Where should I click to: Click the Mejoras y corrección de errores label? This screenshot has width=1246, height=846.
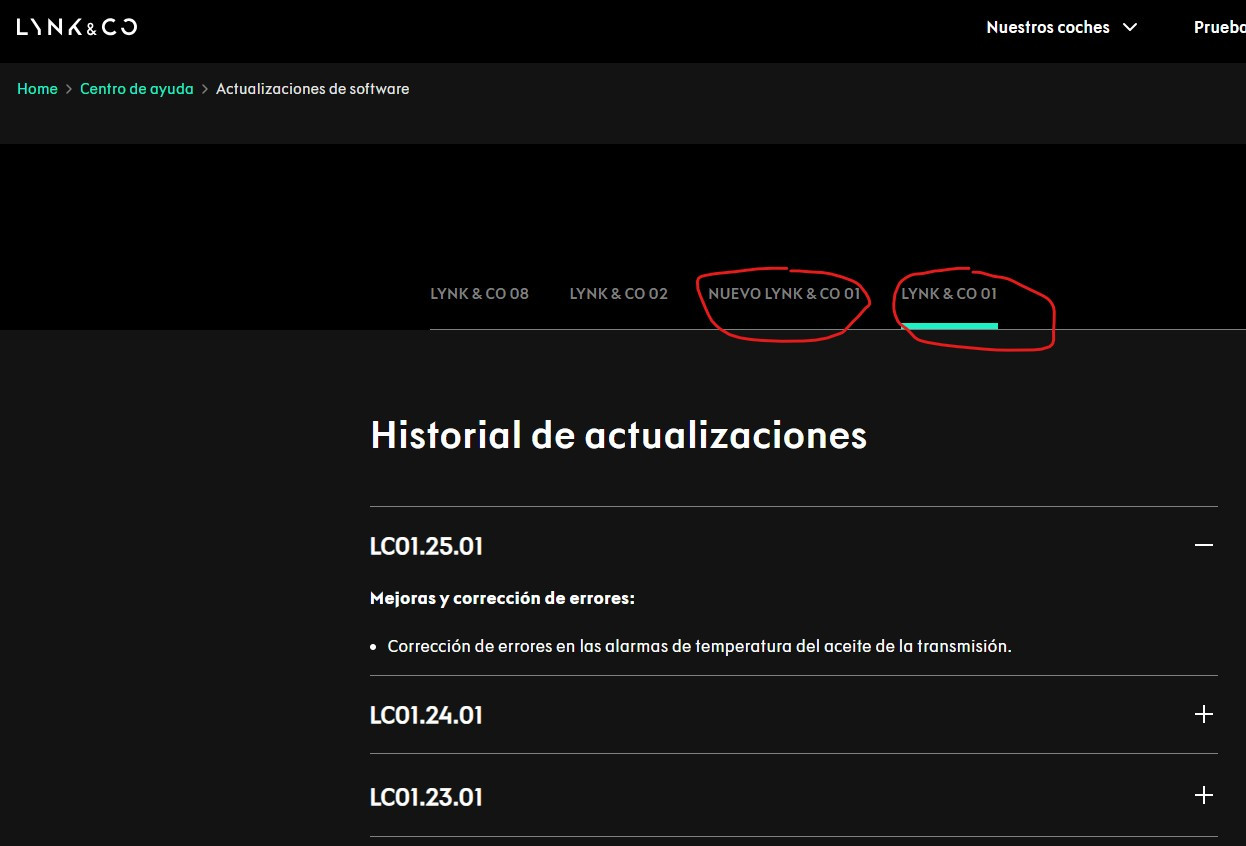(x=502, y=599)
